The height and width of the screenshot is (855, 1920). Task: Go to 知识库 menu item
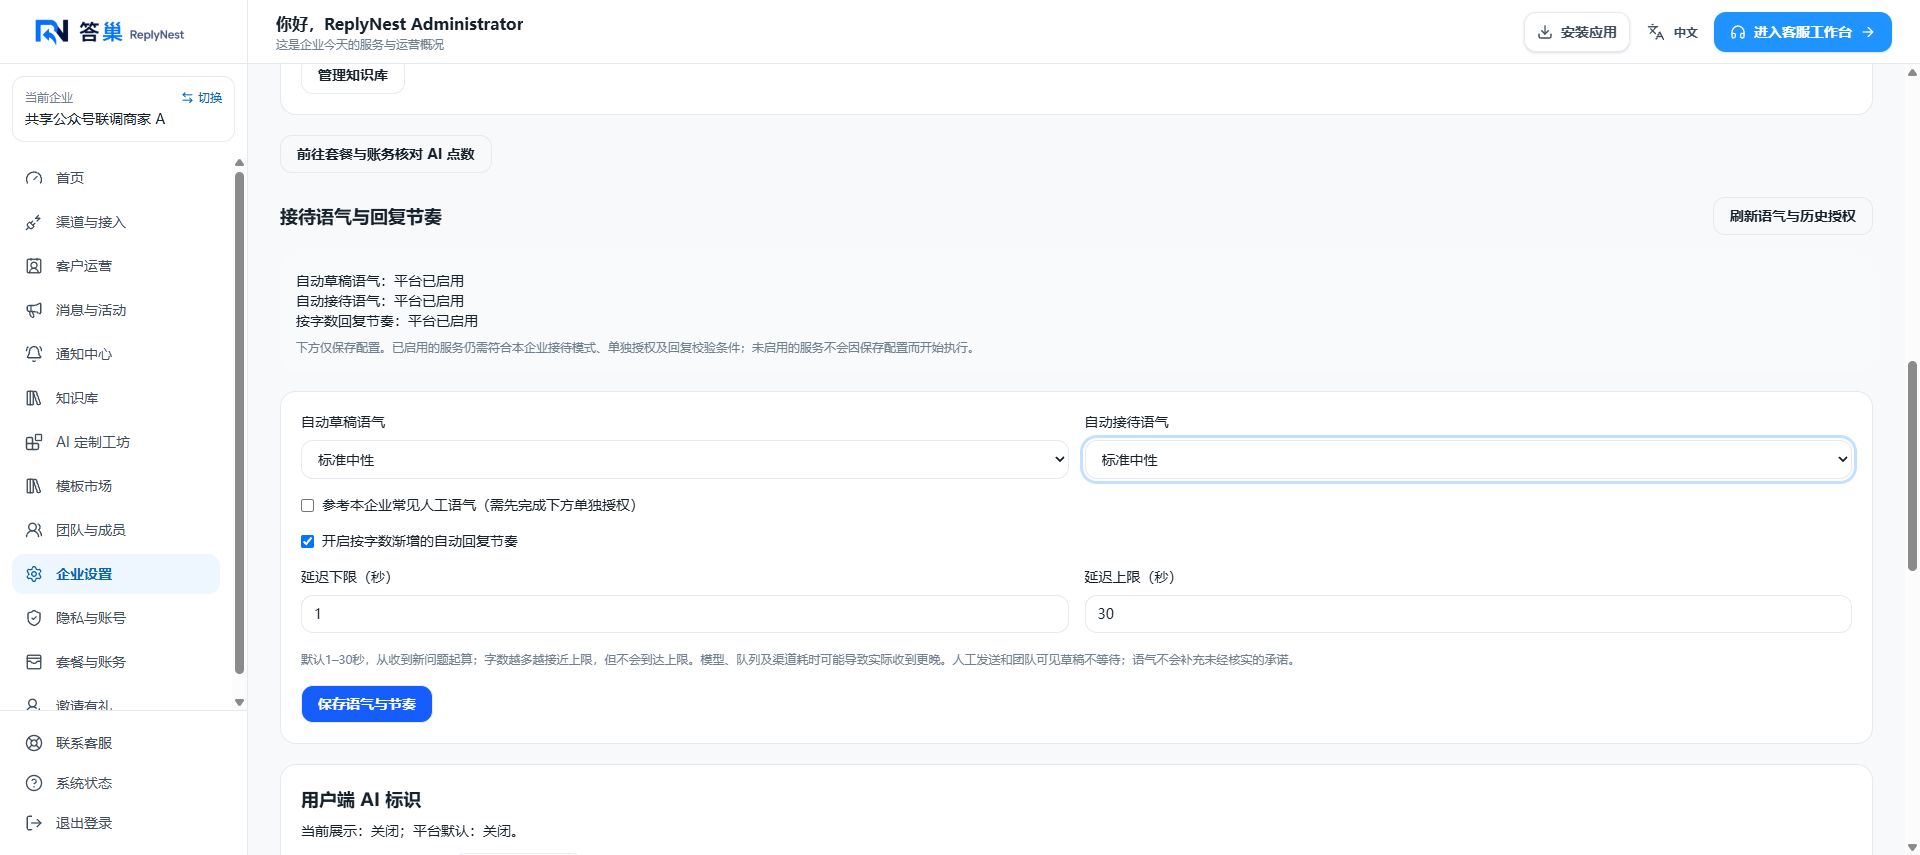[116, 398]
